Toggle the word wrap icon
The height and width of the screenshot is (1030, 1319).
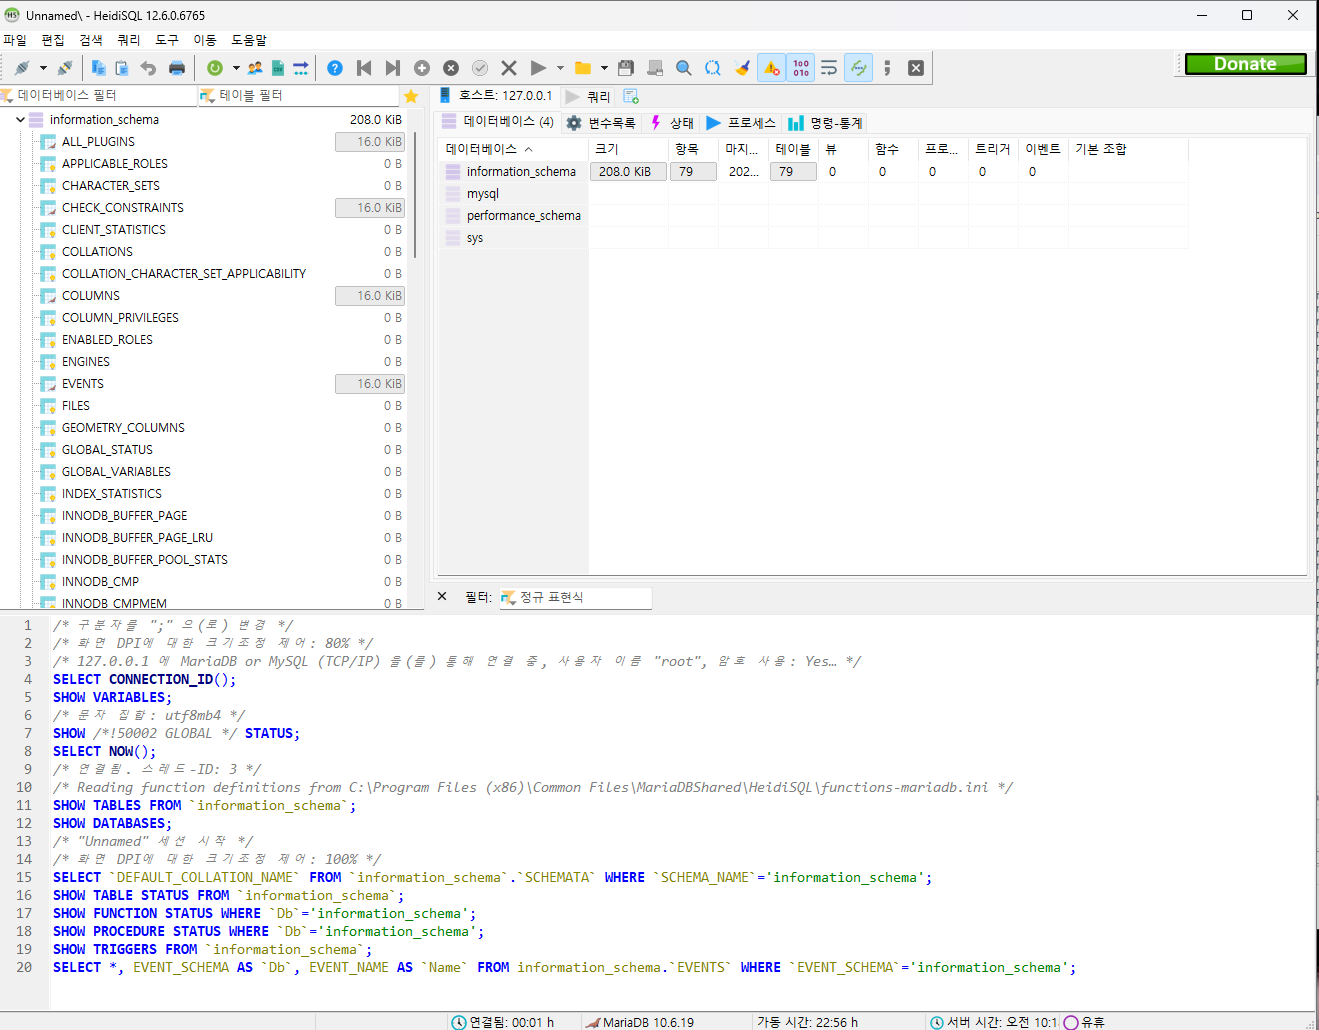(x=829, y=68)
